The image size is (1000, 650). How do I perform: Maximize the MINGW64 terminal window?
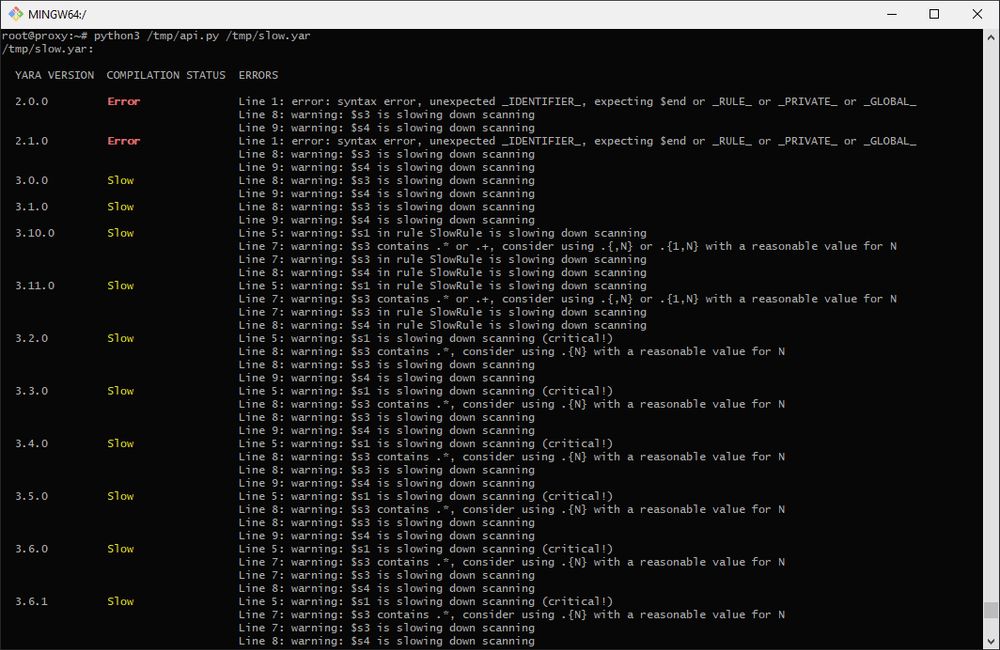pos(934,13)
